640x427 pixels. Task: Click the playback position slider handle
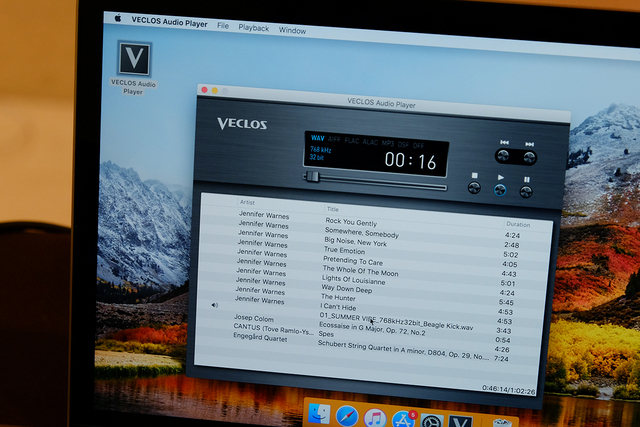[312, 177]
